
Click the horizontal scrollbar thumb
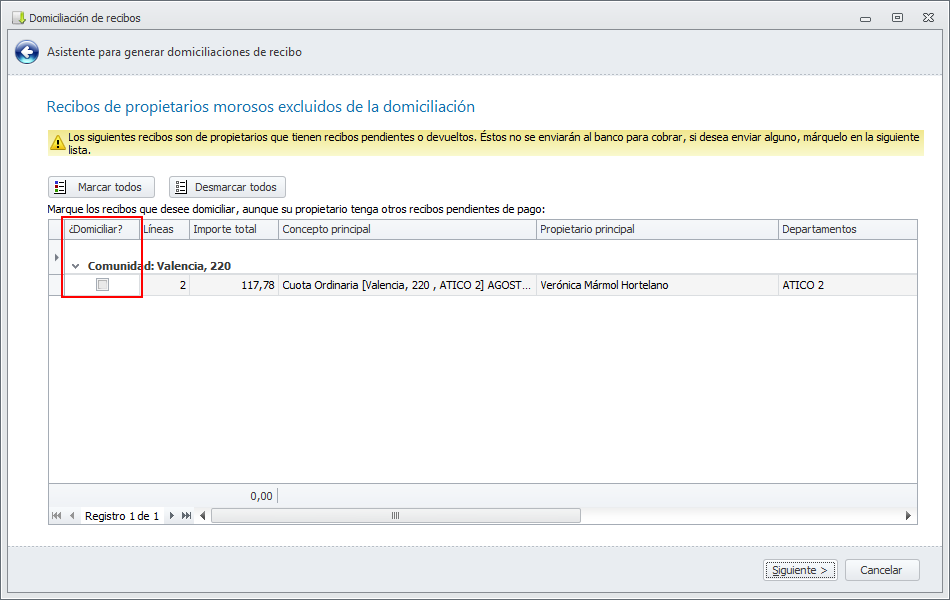click(396, 516)
